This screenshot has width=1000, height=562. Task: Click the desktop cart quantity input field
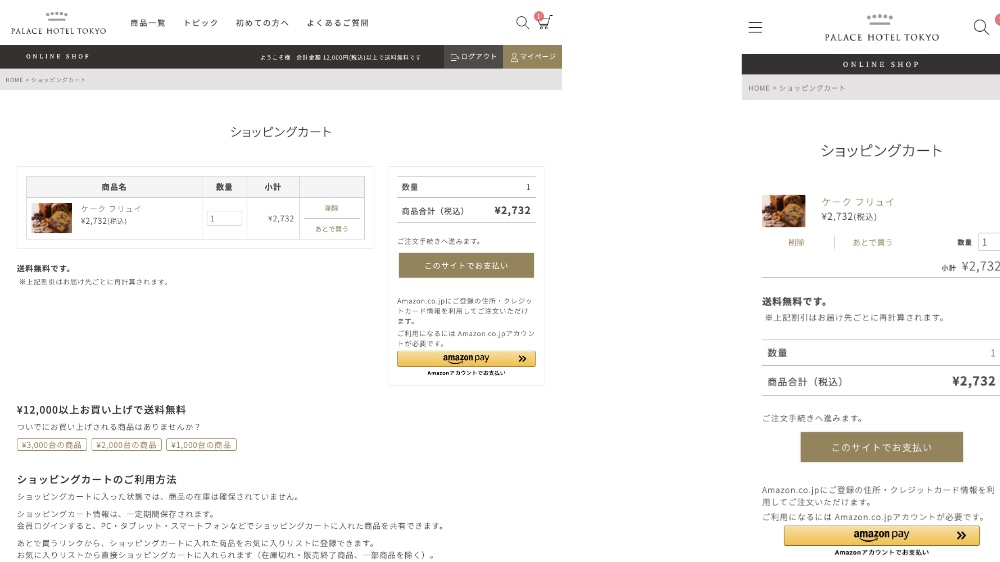[x=225, y=219]
